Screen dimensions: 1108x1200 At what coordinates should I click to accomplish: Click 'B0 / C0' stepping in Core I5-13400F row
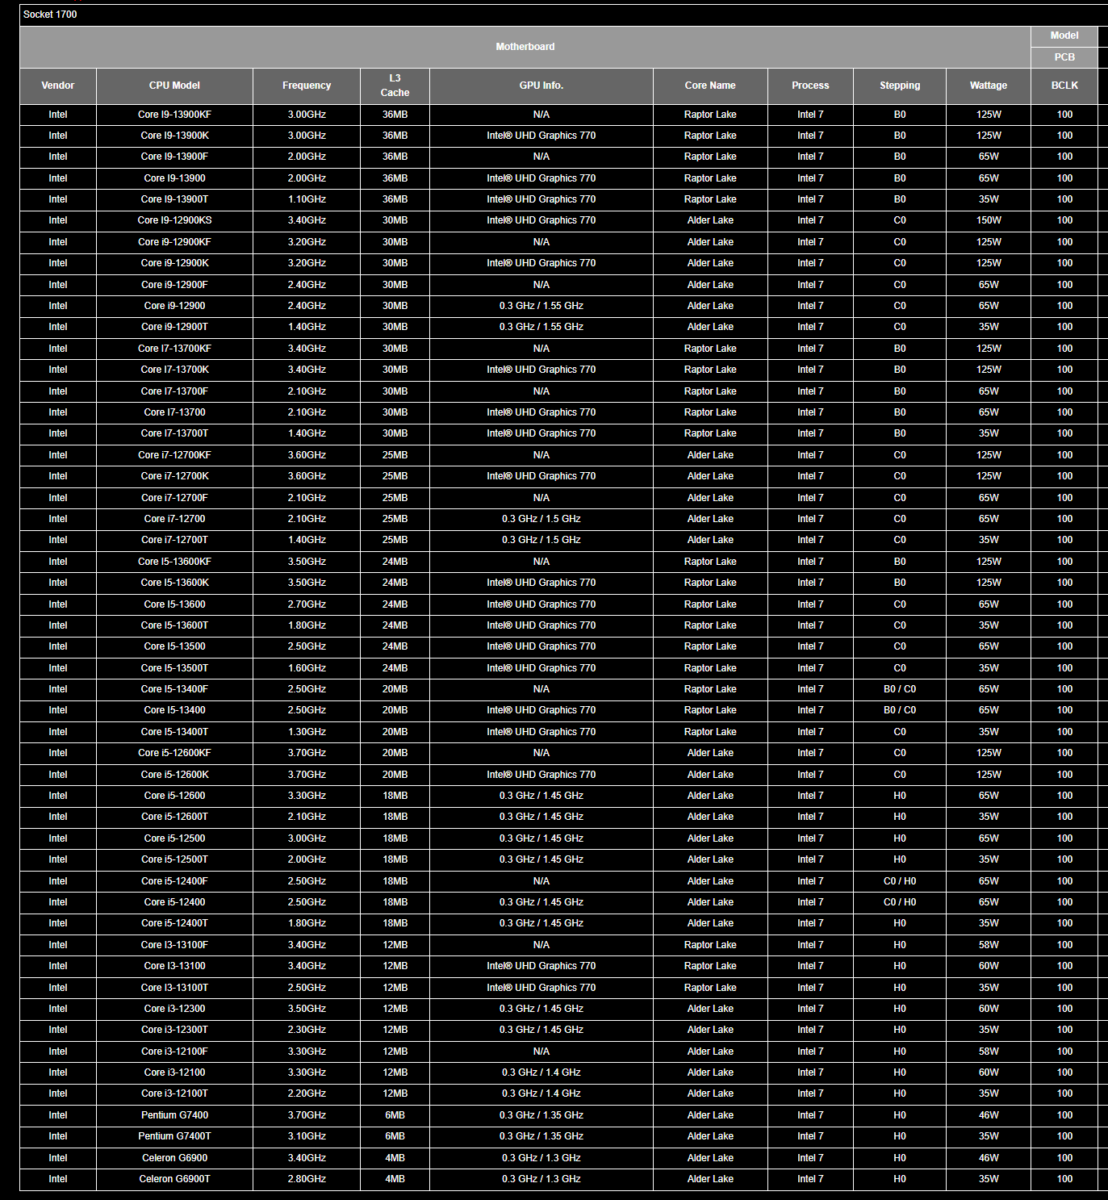coord(900,689)
